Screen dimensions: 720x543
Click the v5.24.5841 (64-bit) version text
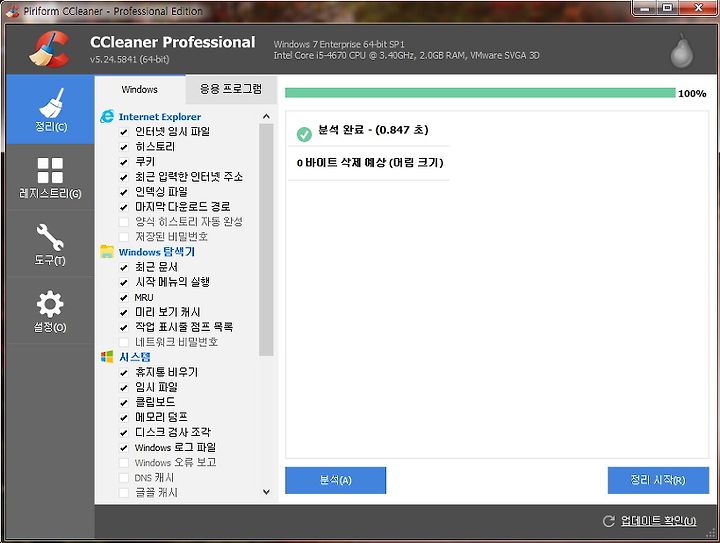click(129, 59)
